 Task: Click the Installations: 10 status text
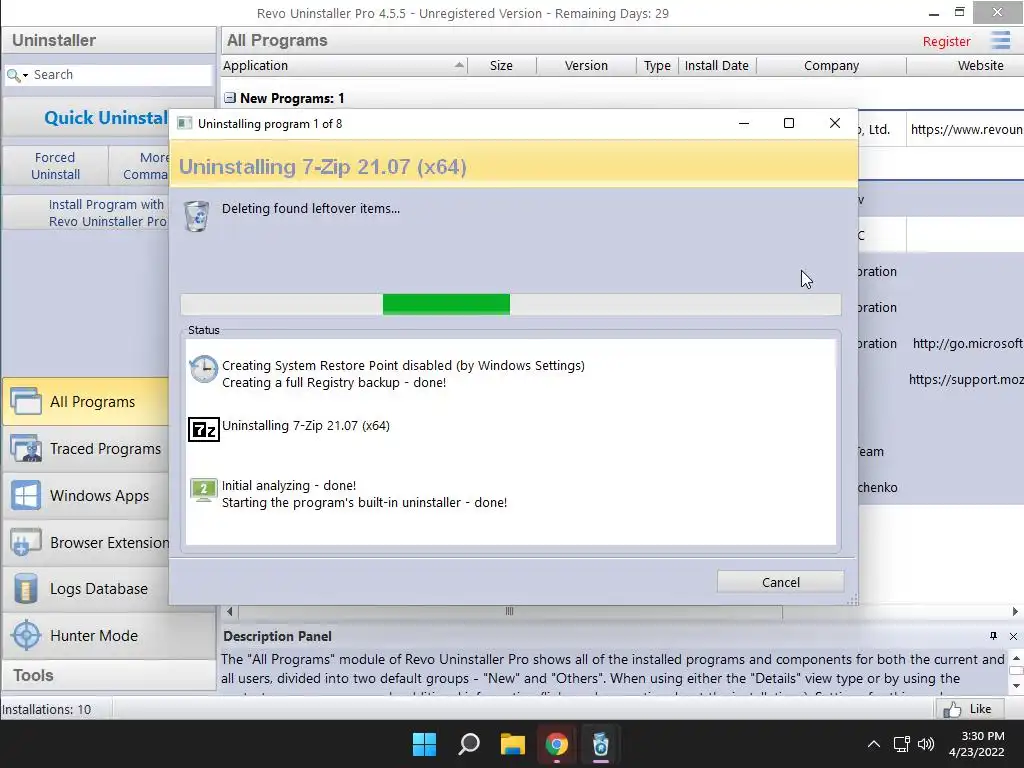tap(46, 709)
